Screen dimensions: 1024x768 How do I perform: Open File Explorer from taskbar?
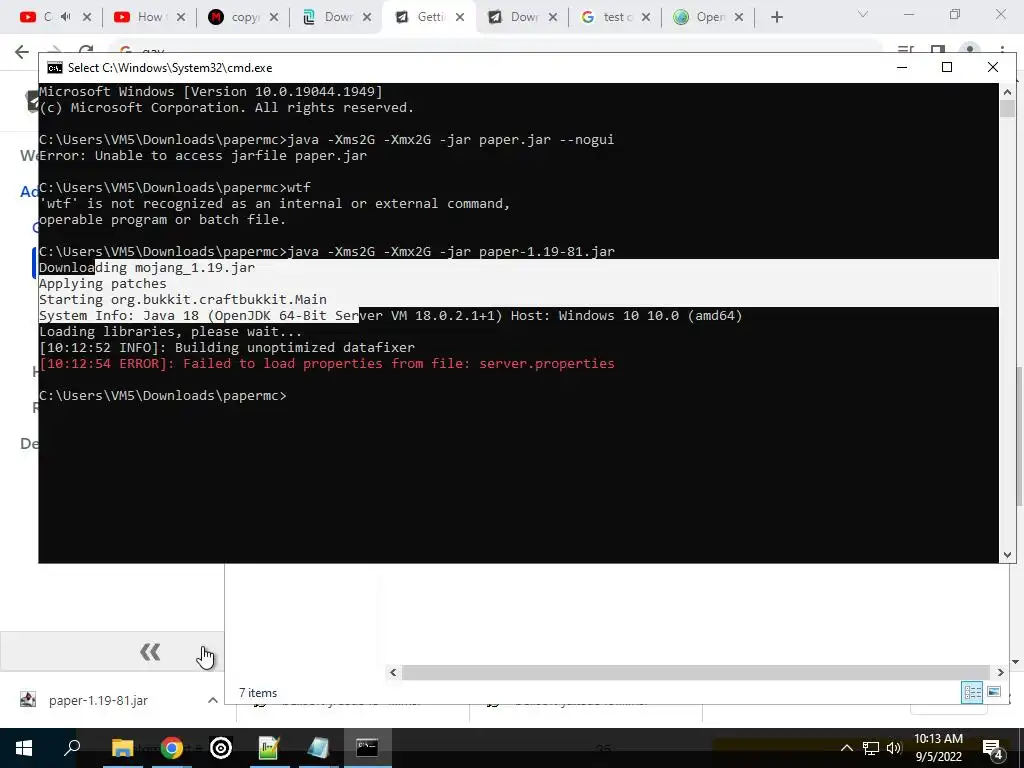pyautogui.click(x=122, y=748)
